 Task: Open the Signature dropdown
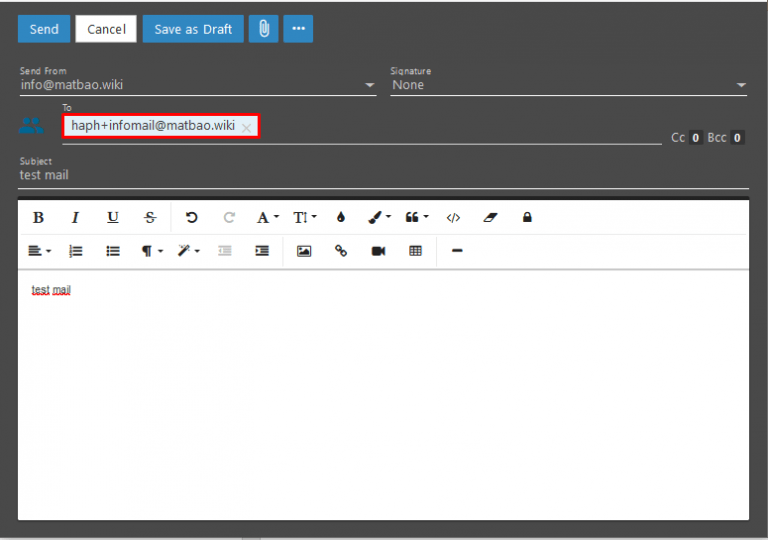[568, 85]
